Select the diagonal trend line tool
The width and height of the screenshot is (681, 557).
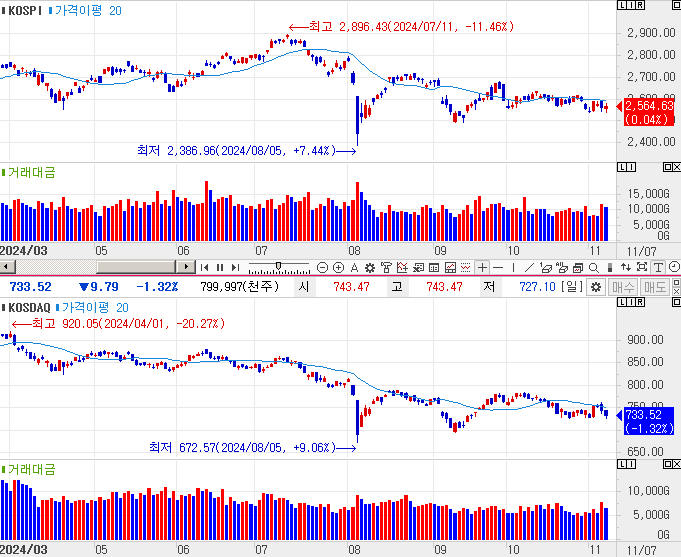pos(529,268)
